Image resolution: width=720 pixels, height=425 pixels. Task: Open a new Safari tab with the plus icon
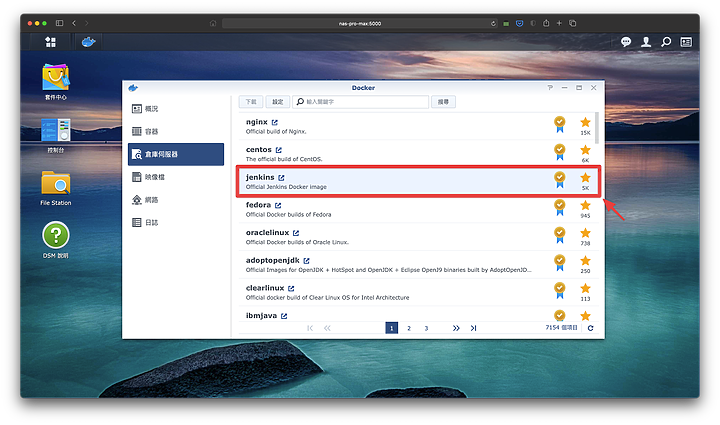[x=559, y=23]
